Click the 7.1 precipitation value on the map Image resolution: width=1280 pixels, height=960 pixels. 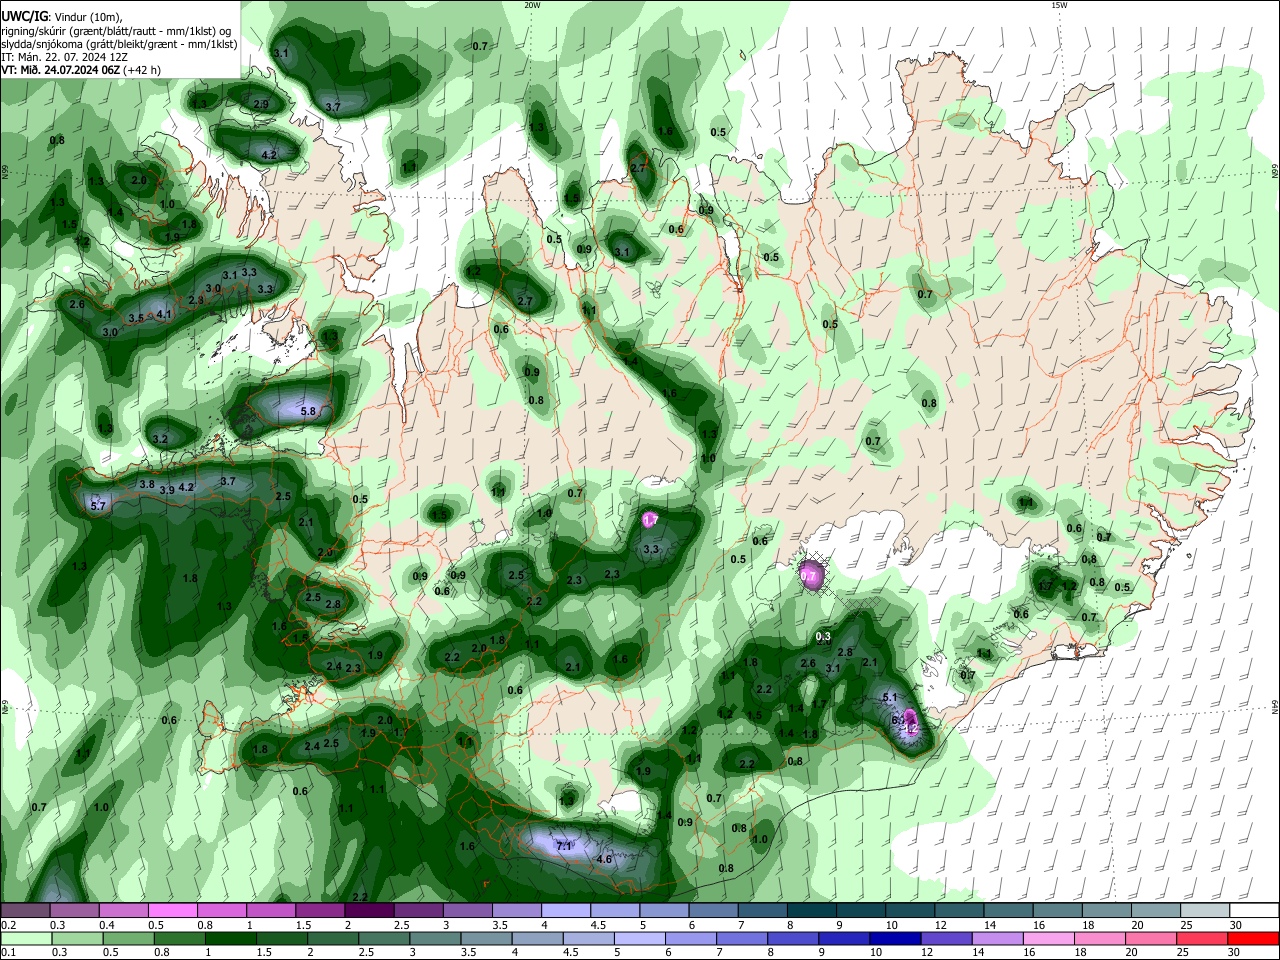coord(564,846)
